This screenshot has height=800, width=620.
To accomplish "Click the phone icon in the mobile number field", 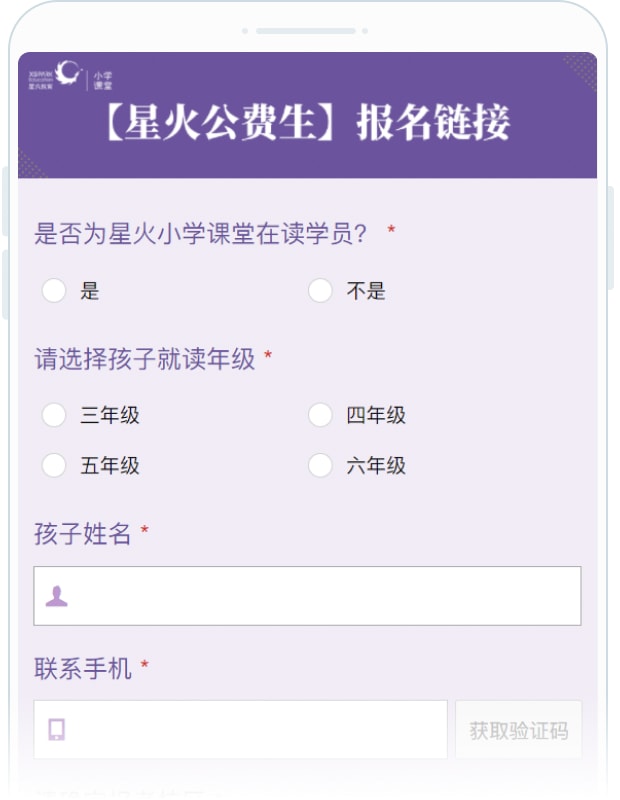I will [57, 729].
